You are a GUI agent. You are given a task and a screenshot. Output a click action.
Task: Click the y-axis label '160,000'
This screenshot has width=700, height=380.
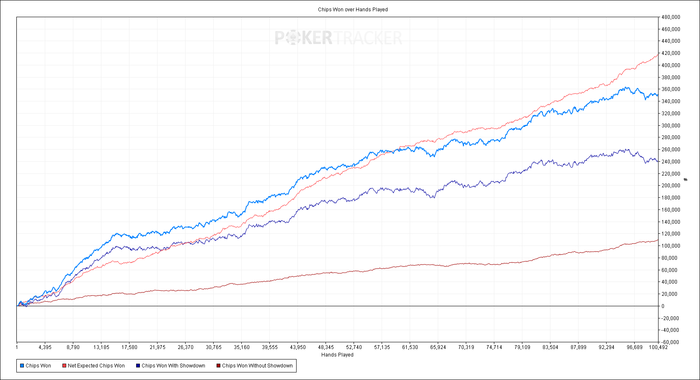tap(671, 210)
